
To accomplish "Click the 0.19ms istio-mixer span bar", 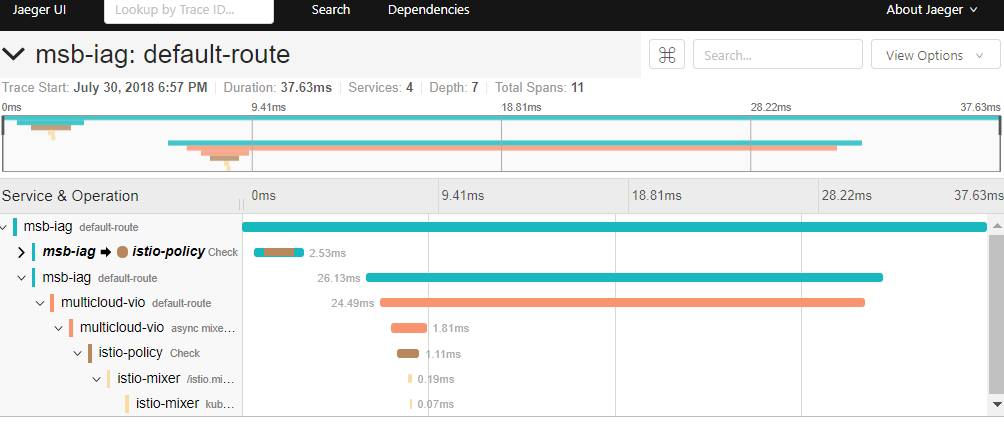I will pyautogui.click(x=410, y=379).
